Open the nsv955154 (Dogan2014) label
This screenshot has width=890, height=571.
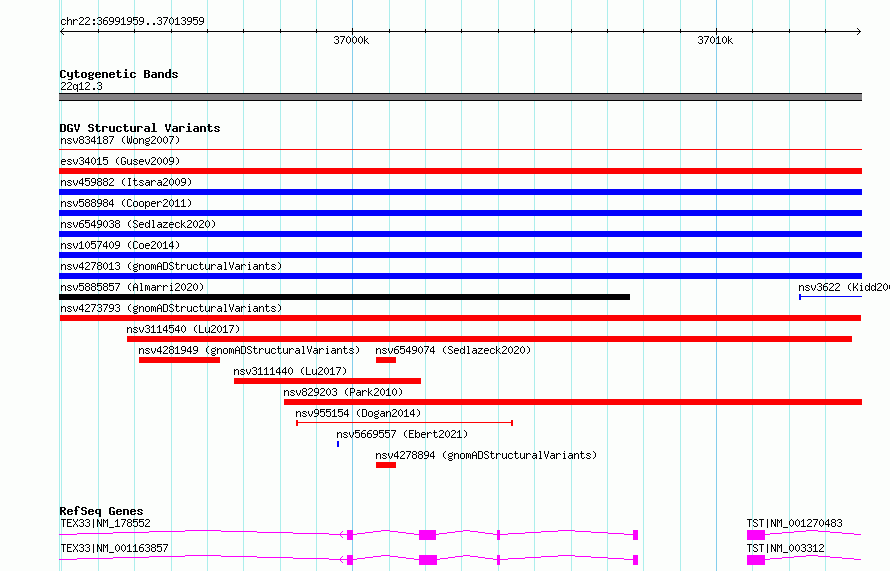click(358, 413)
